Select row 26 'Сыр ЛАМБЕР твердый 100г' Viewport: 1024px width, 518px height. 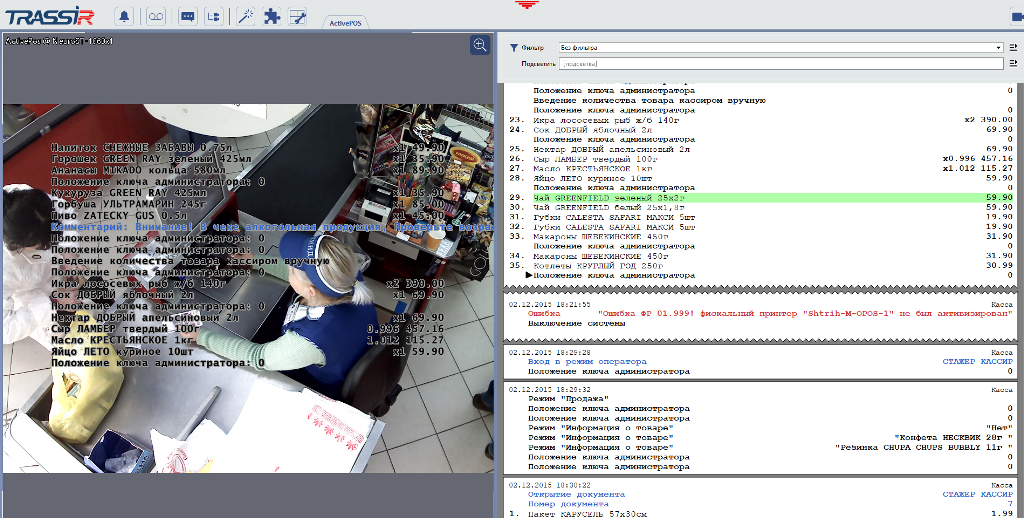click(761, 159)
